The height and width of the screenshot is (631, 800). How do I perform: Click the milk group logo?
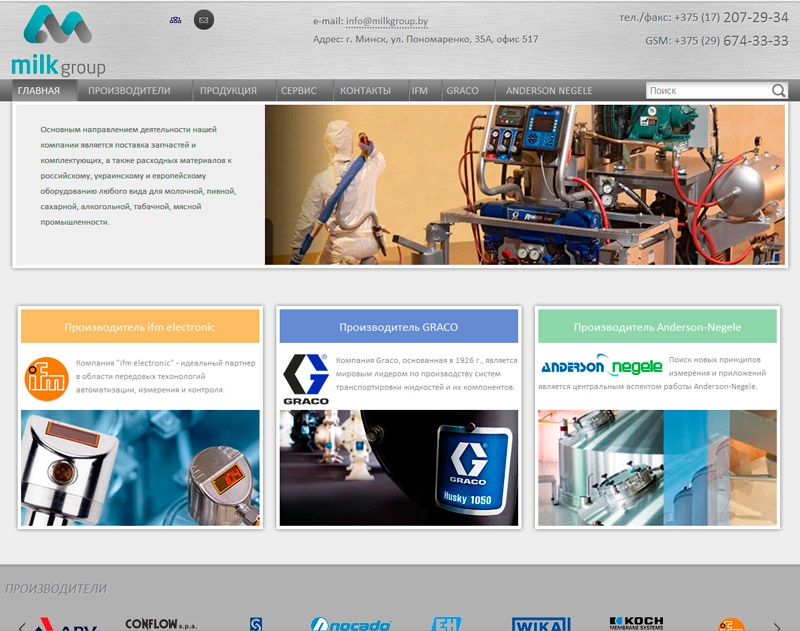click(x=58, y=41)
